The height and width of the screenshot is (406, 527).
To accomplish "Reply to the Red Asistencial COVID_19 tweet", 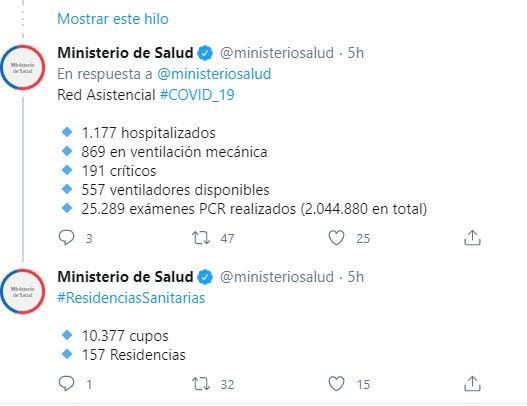I will point(66,238).
